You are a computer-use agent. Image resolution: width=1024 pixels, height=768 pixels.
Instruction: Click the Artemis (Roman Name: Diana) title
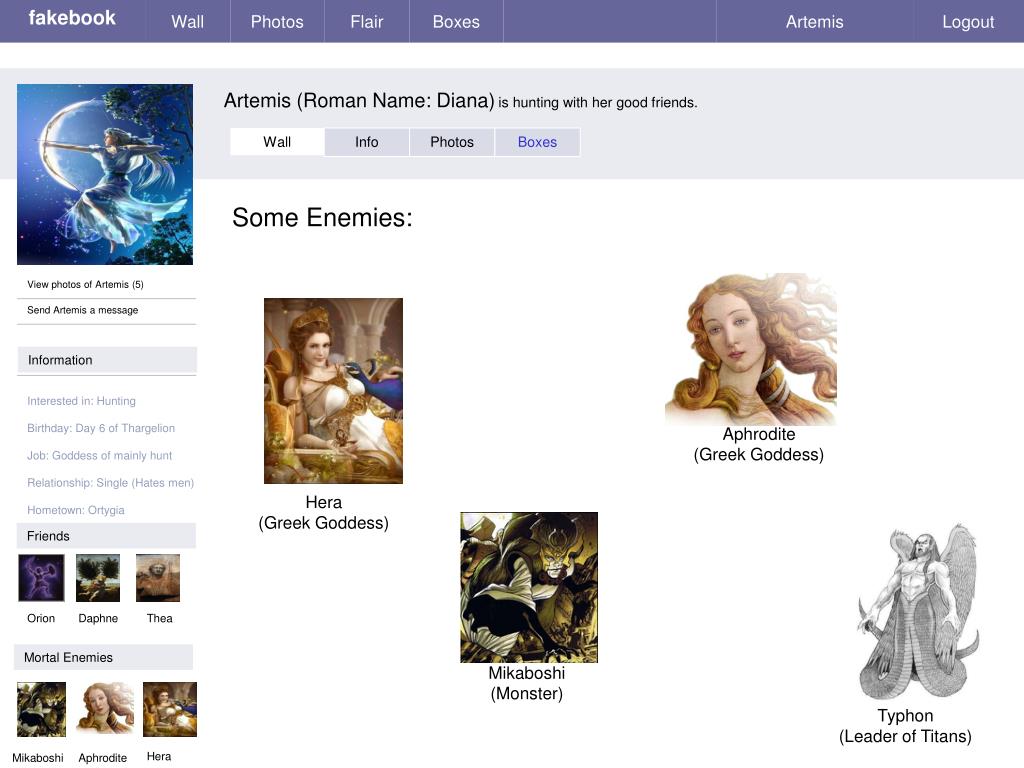(x=359, y=101)
